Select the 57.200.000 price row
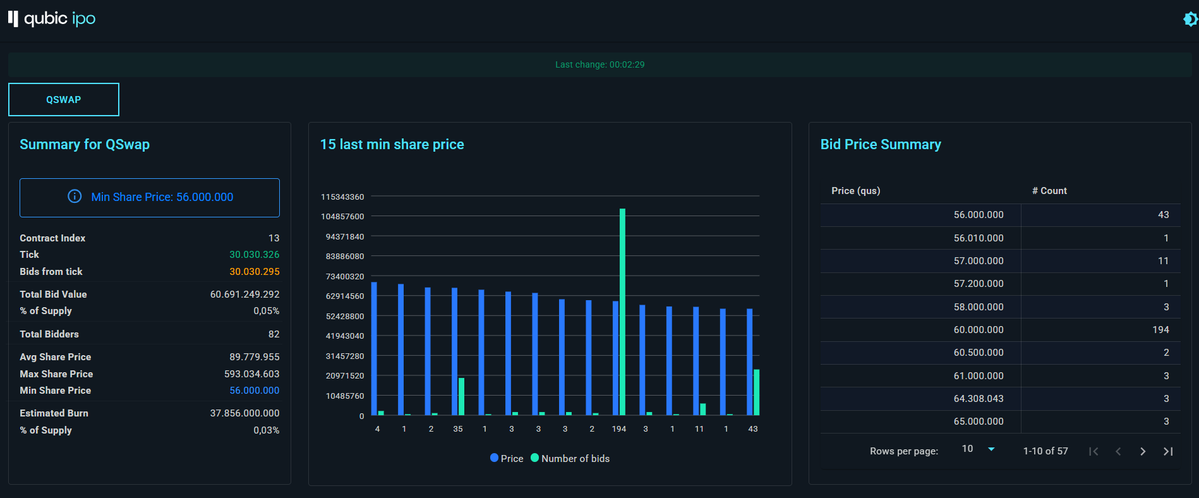Screen dimensions: 1199x498 coord(999,284)
